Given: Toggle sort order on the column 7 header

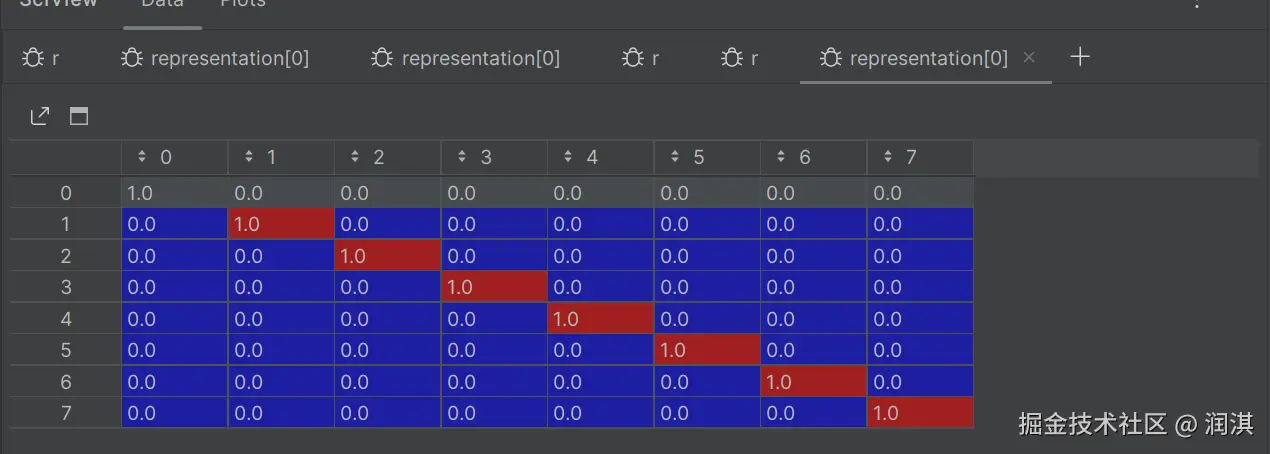Looking at the screenshot, I should (x=888, y=157).
